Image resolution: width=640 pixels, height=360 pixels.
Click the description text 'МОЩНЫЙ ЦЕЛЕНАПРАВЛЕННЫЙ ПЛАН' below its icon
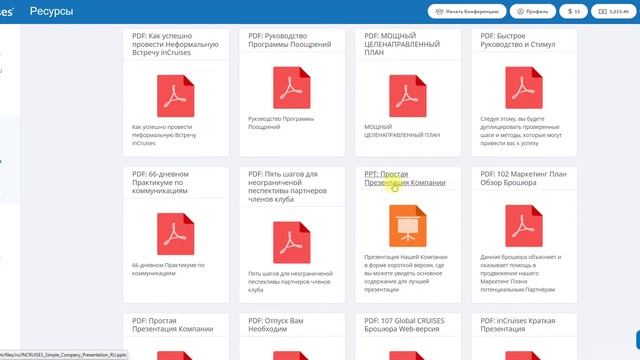(x=402, y=131)
